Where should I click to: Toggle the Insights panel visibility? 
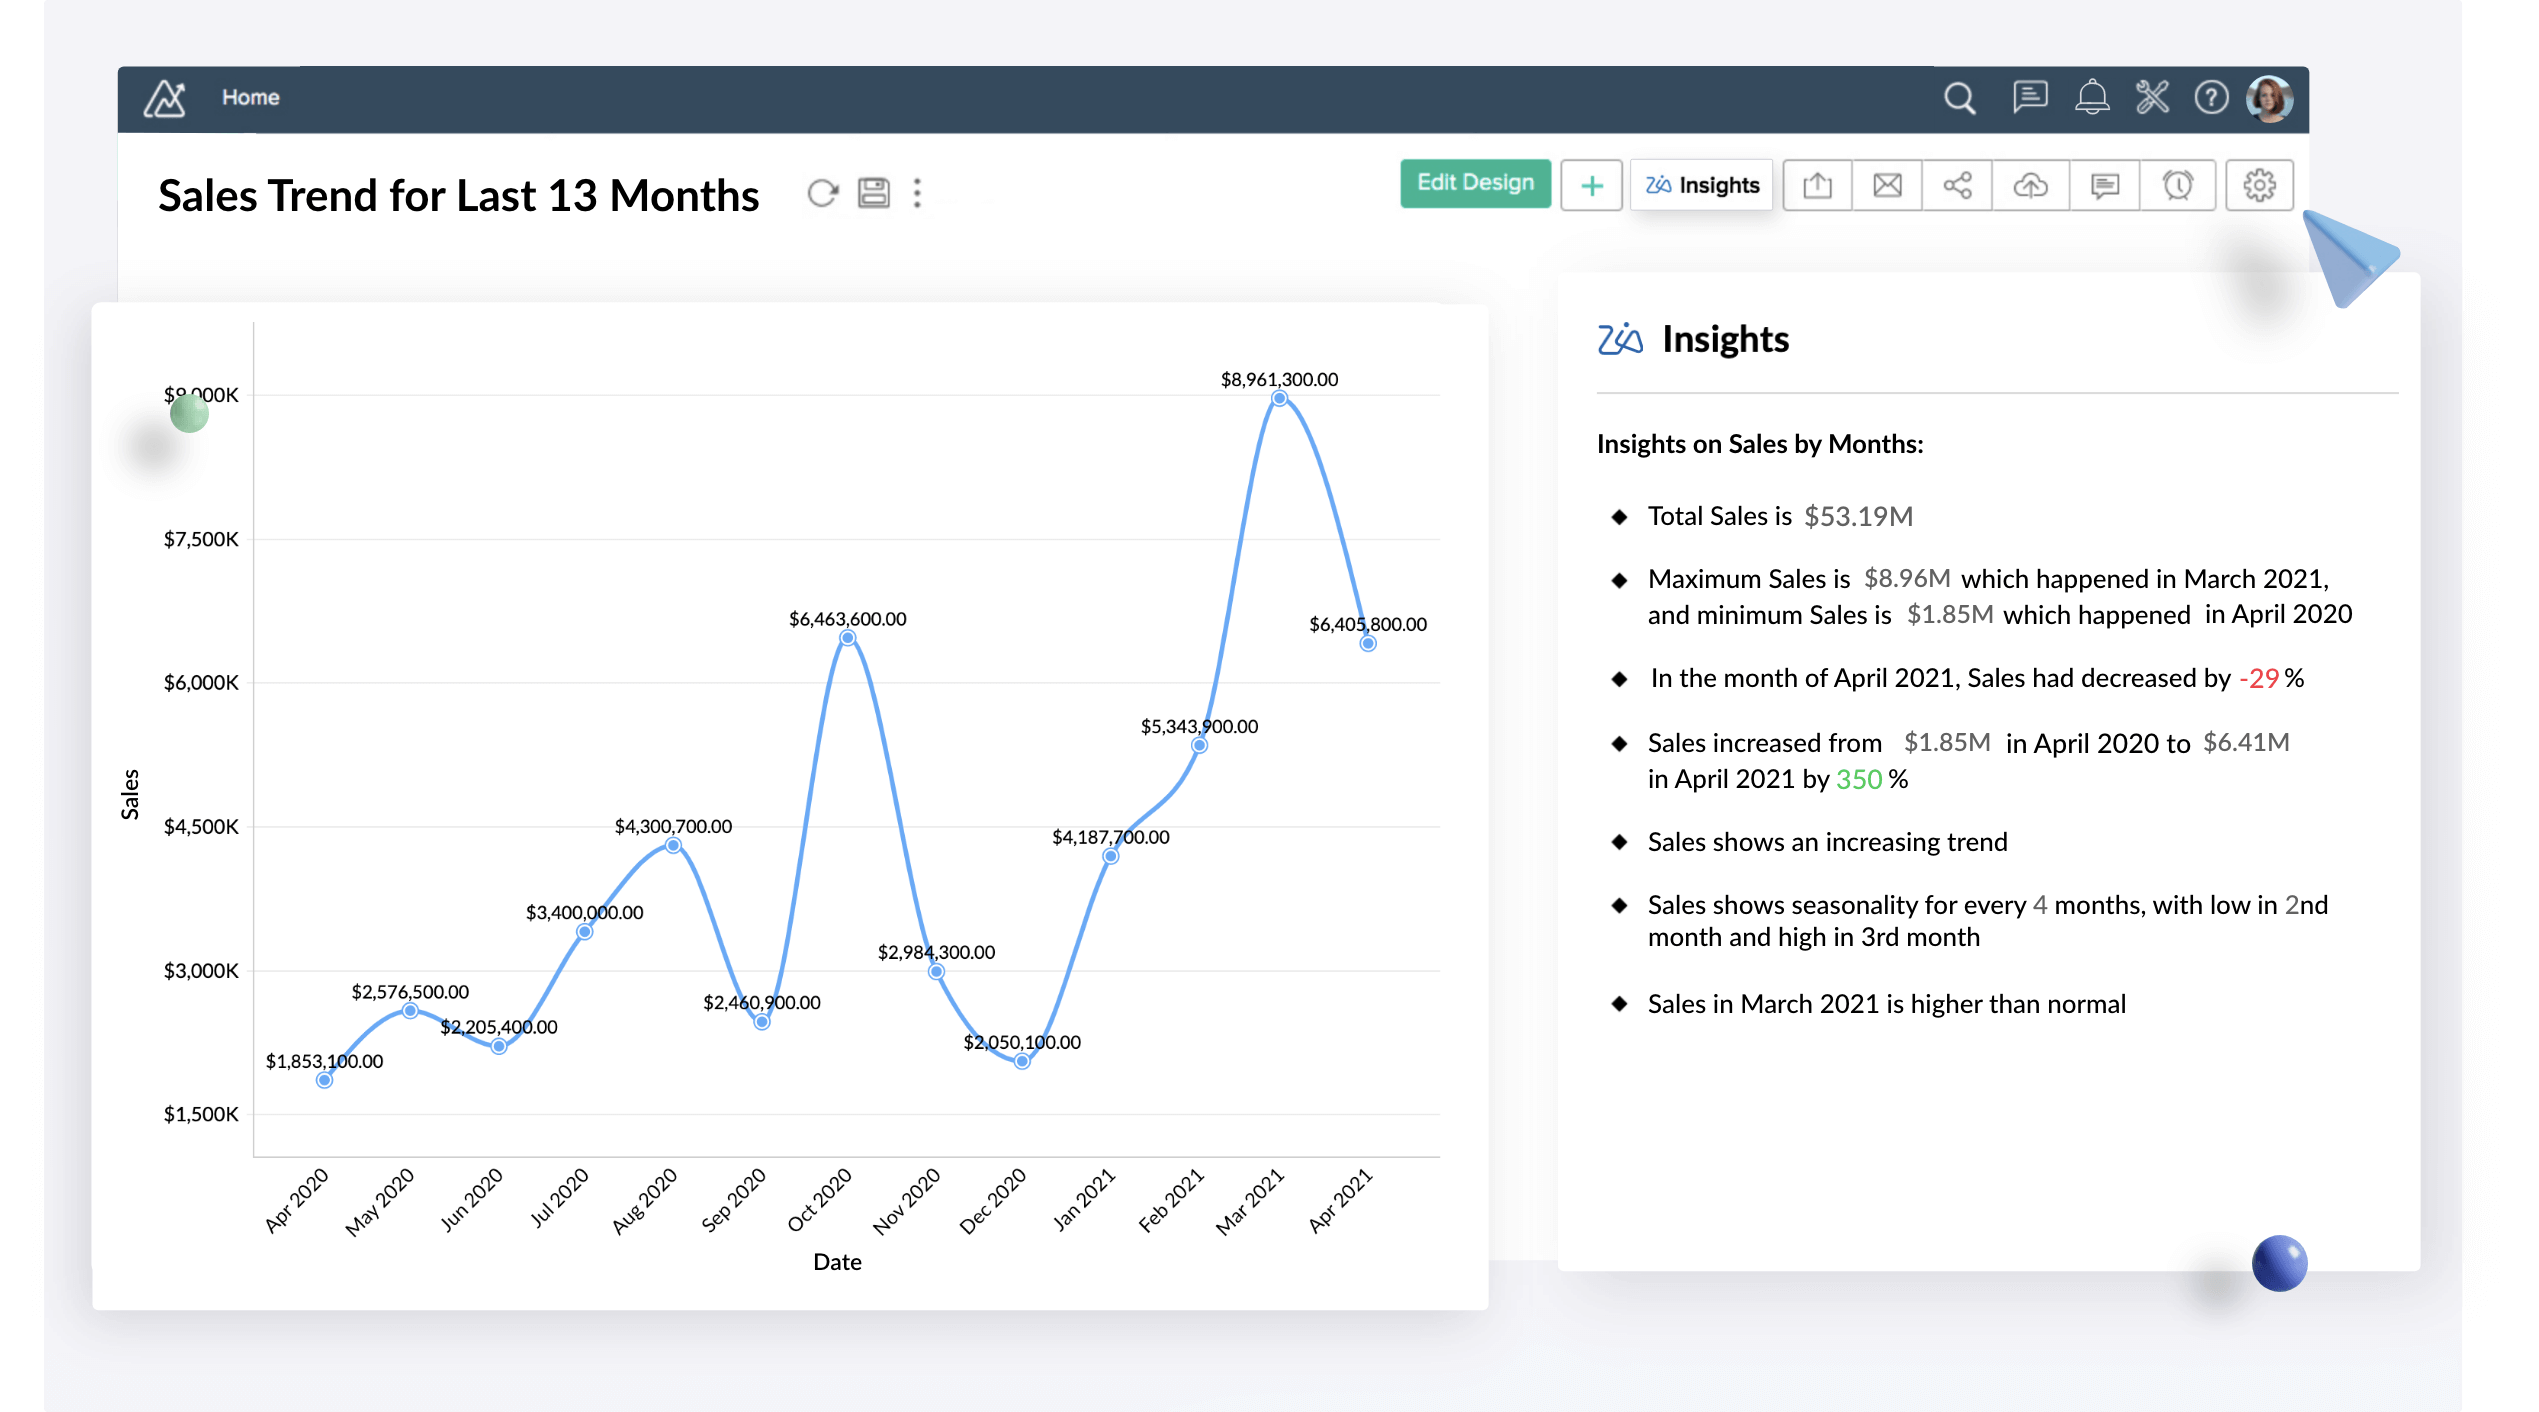tap(1701, 184)
